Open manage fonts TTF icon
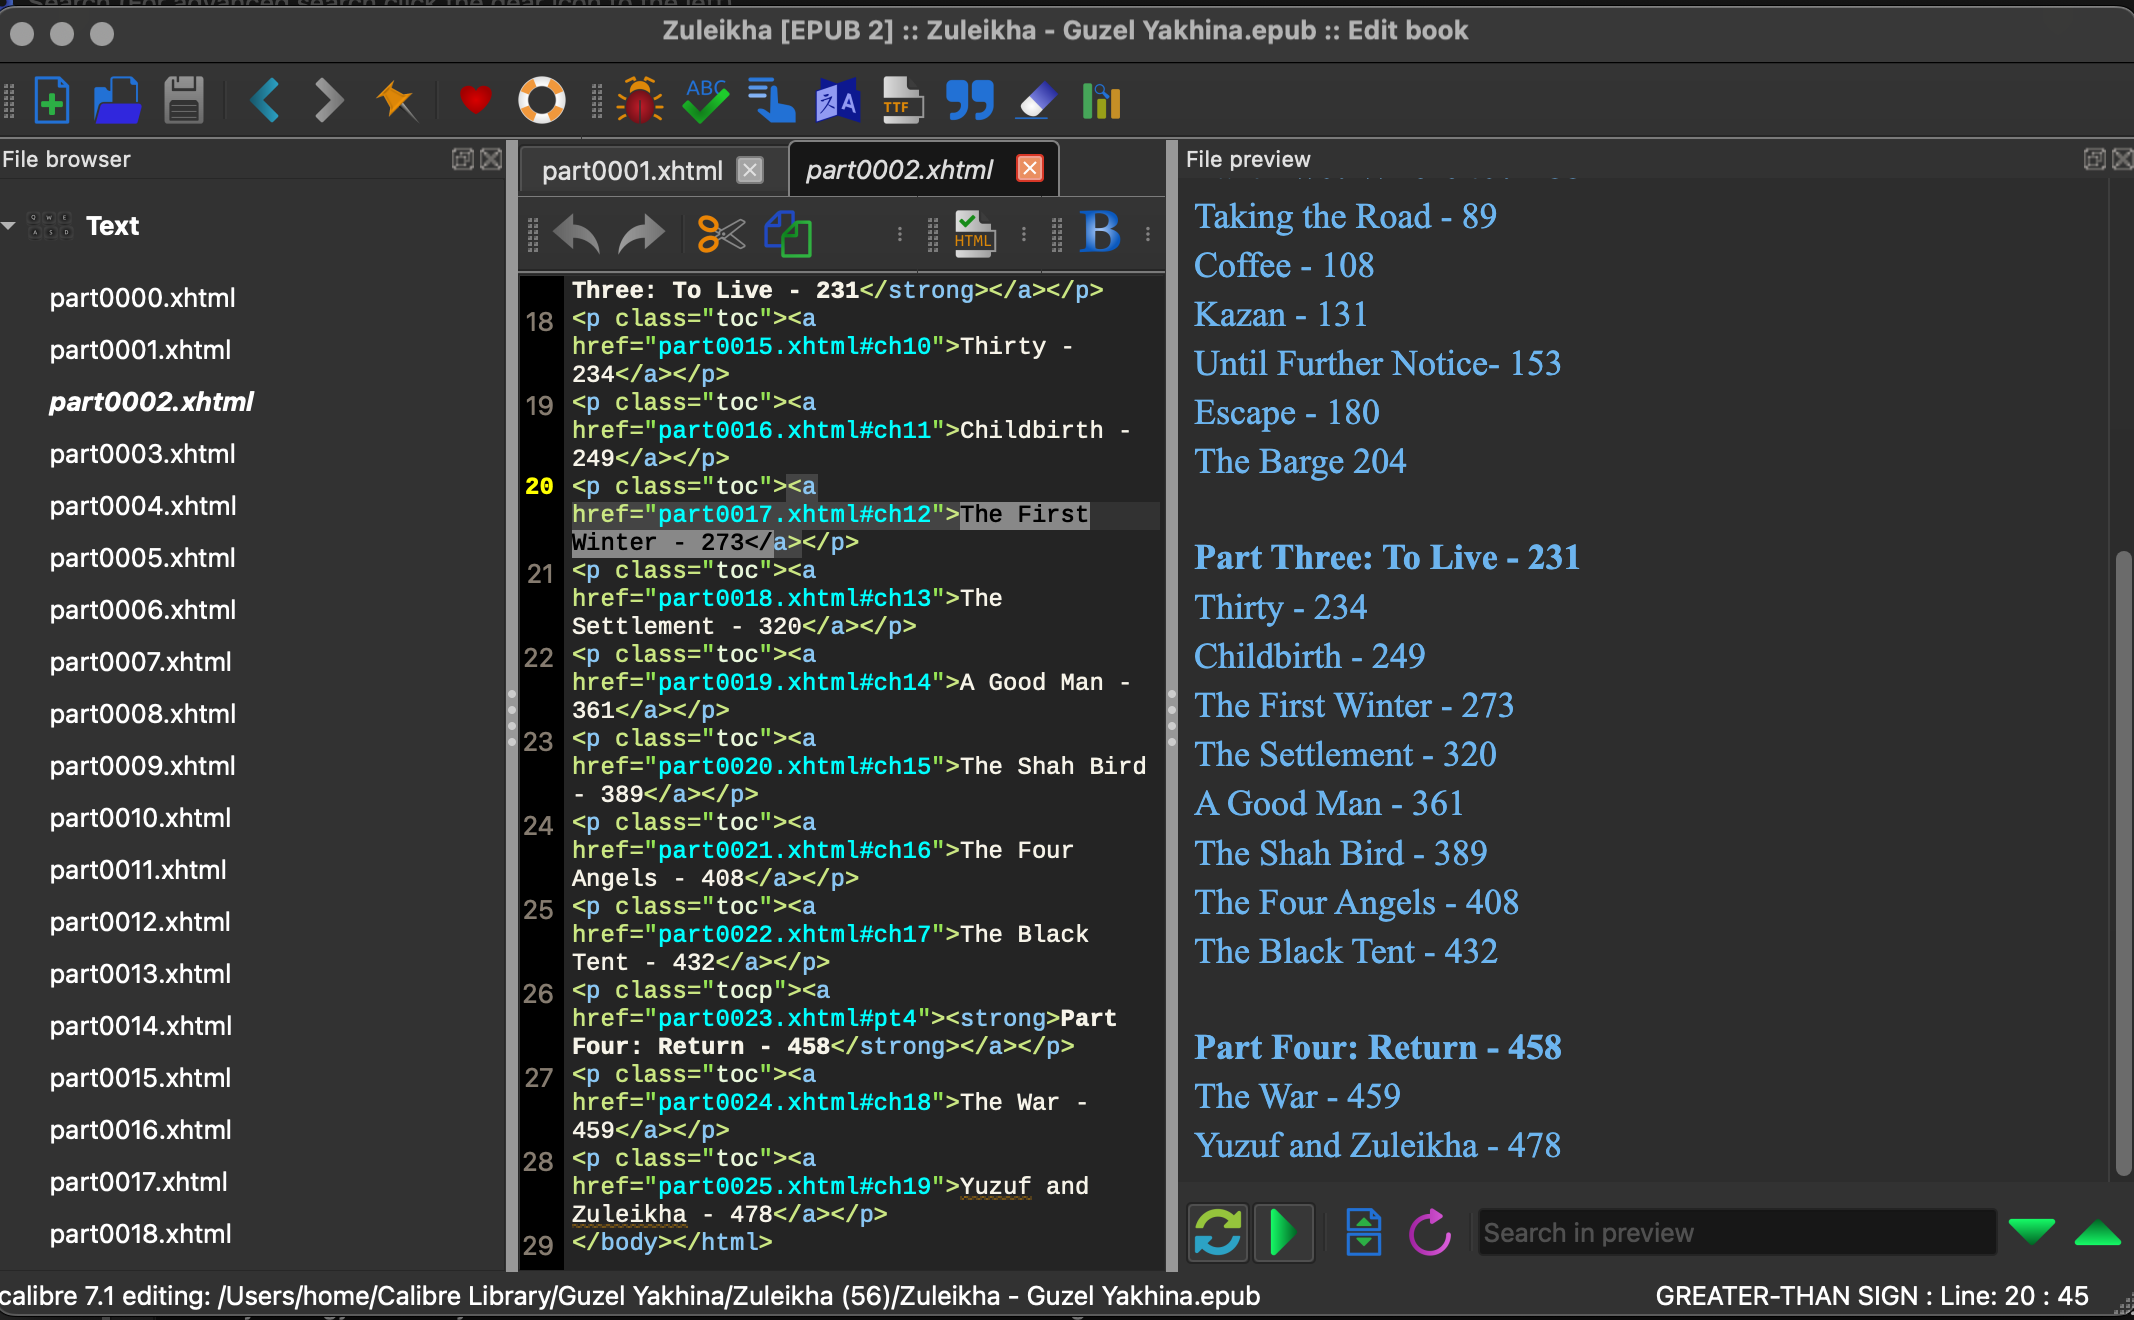The image size is (2134, 1320). (902, 100)
